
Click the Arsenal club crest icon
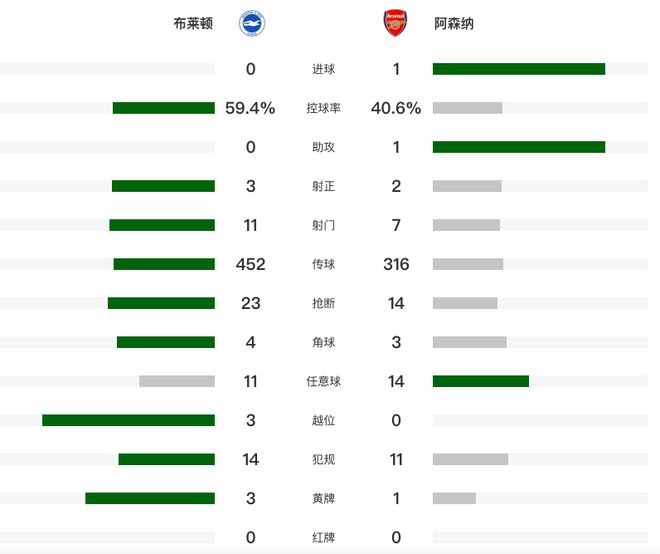click(x=396, y=23)
